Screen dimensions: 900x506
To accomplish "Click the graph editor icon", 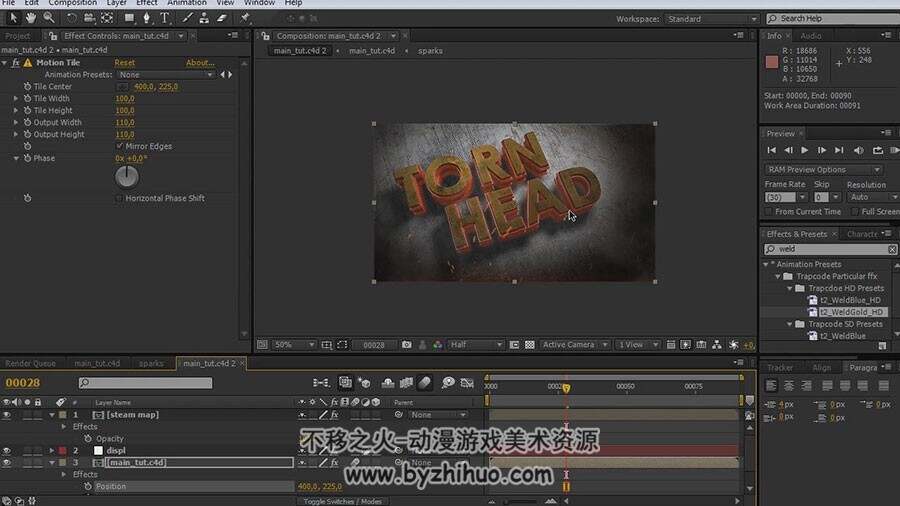I will [x=467, y=383].
